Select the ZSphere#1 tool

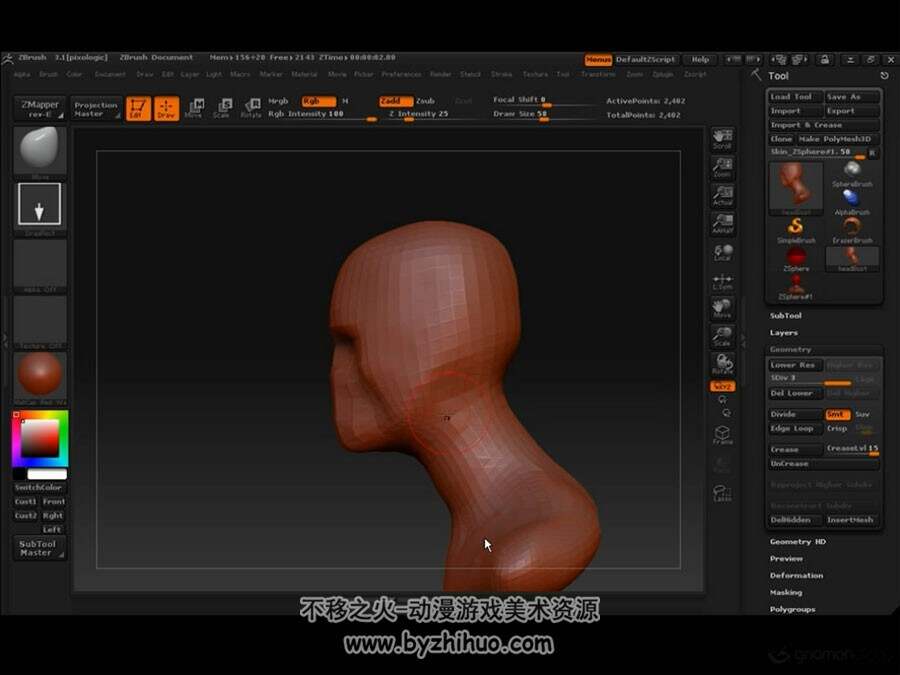tap(796, 287)
